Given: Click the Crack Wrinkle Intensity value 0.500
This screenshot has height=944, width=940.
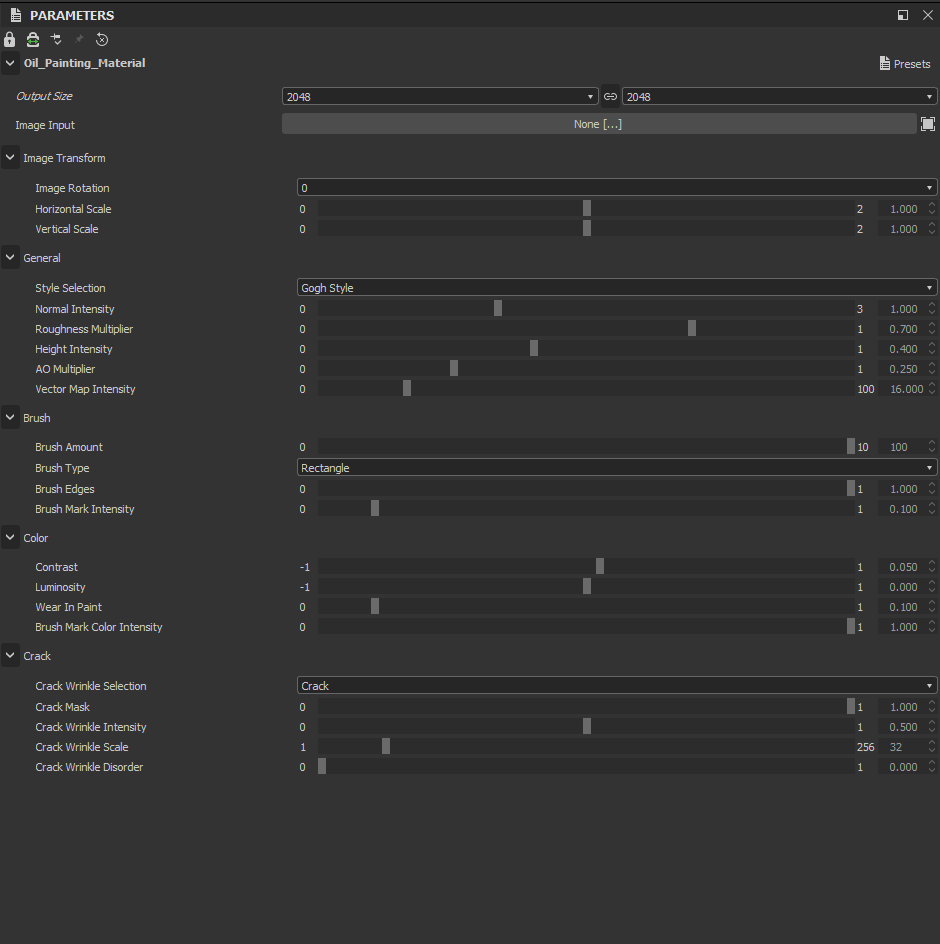Looking at the screenshot, I should [902, 727].
